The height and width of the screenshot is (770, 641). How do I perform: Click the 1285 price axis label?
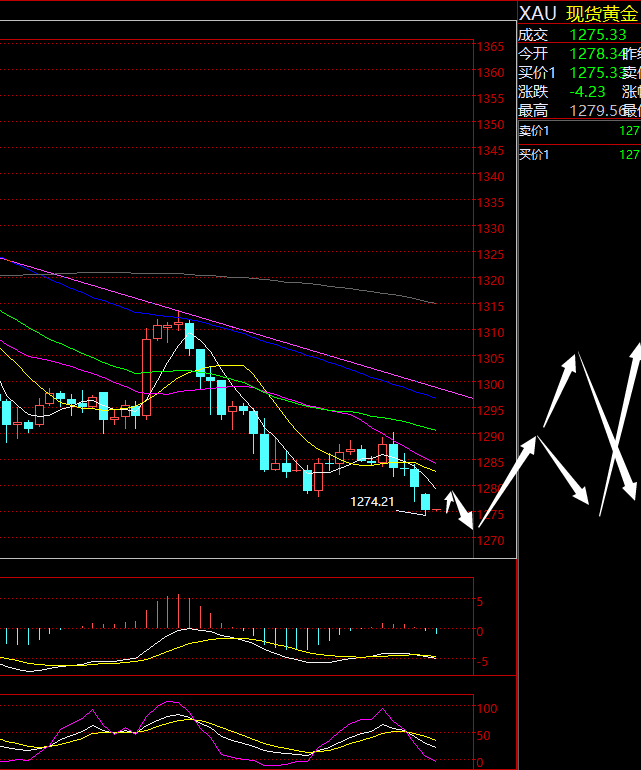pos(490,463)
